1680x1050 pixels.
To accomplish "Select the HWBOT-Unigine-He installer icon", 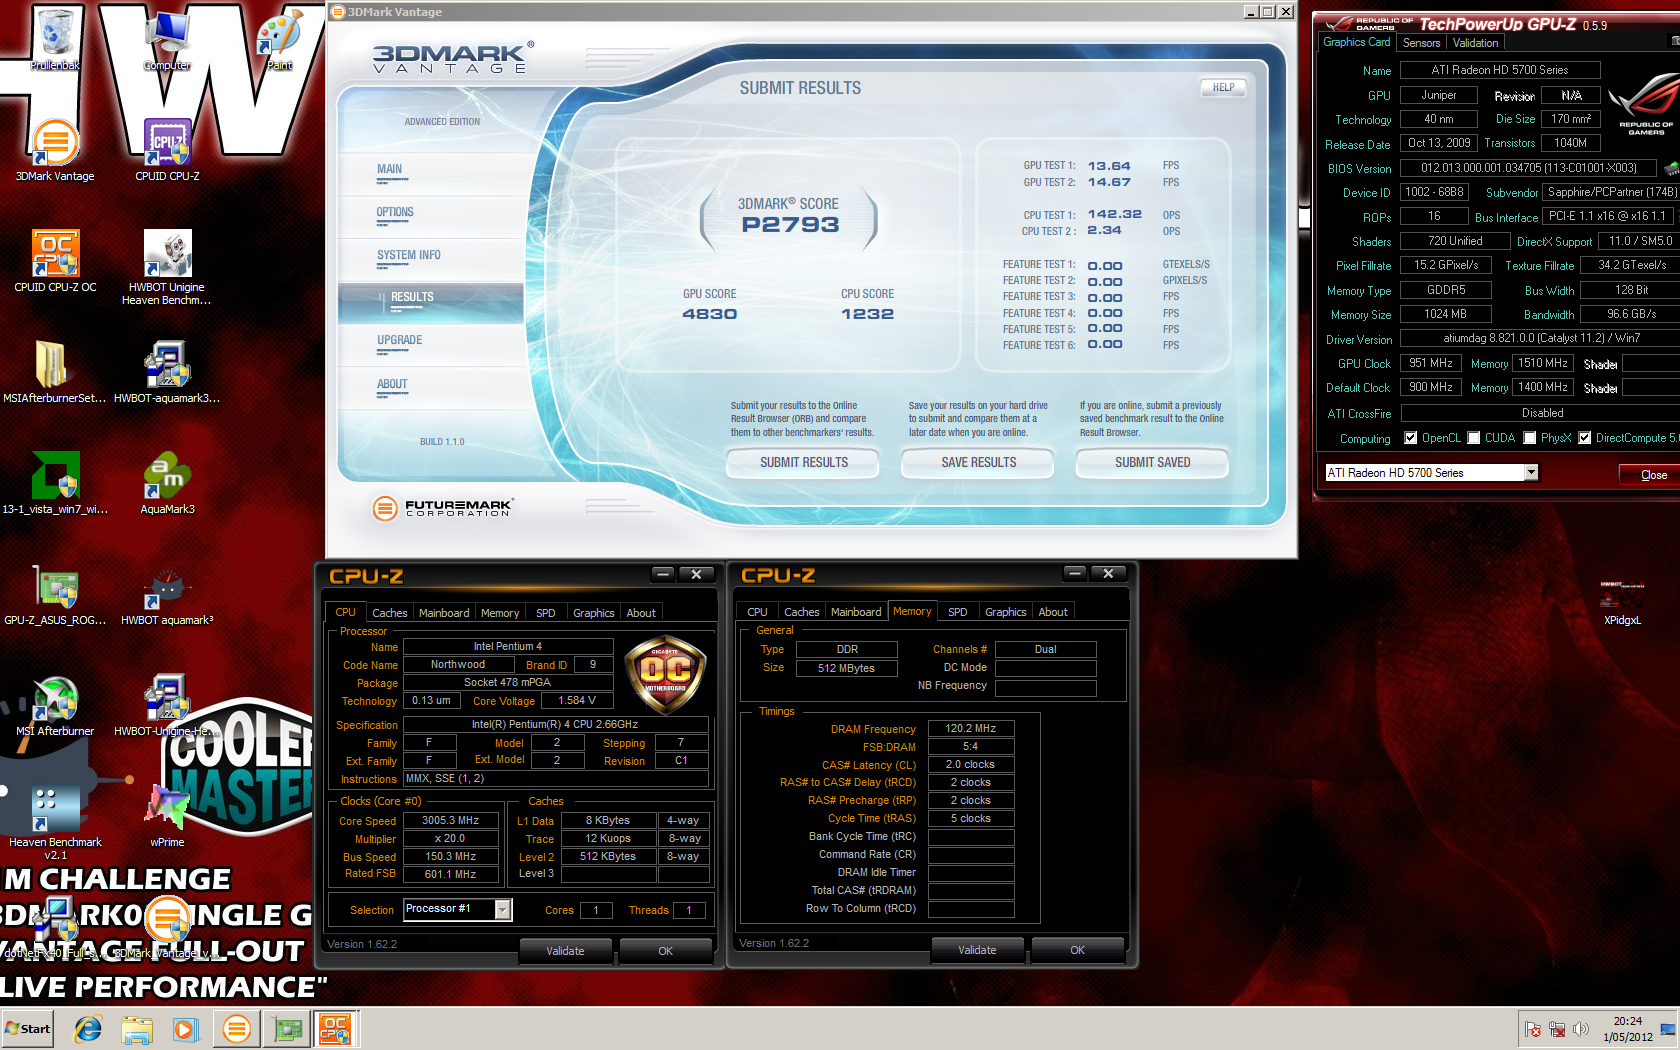I will click(167, 705).
